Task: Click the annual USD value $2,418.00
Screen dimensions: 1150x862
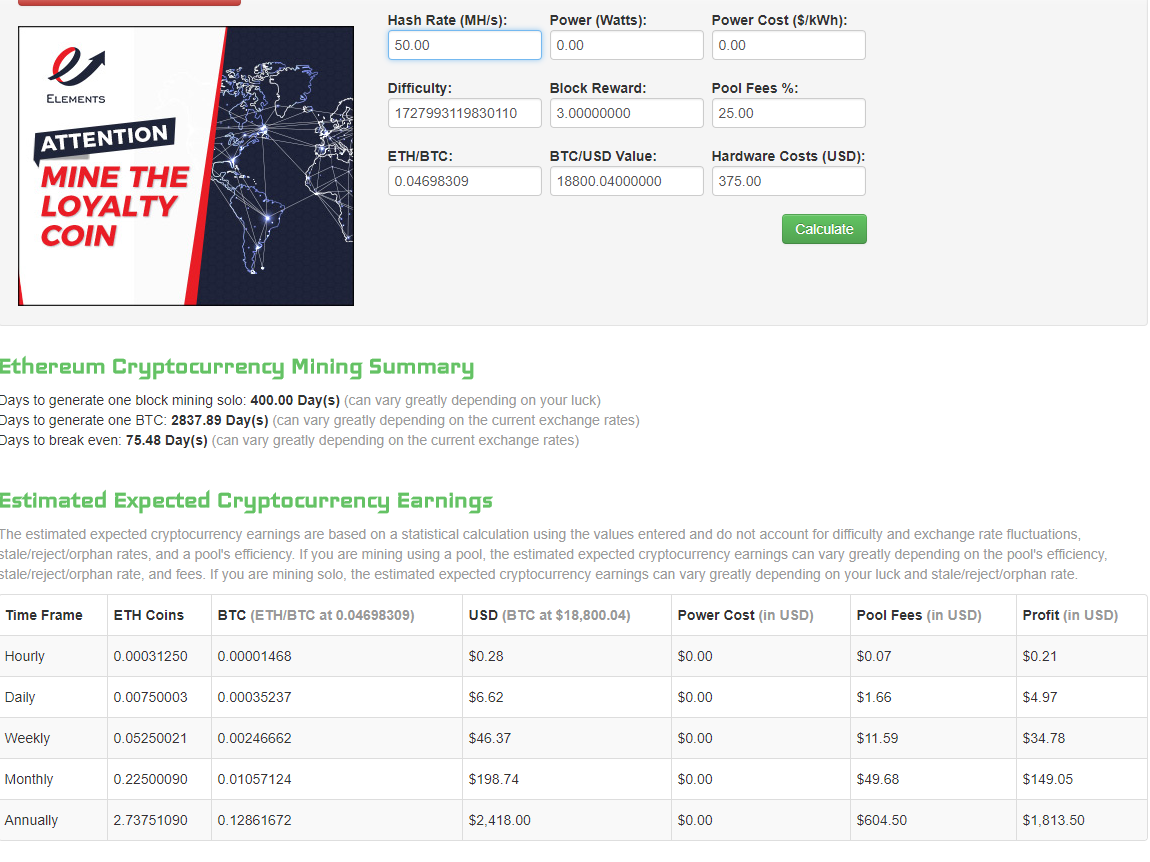Action: coord(499,820)
